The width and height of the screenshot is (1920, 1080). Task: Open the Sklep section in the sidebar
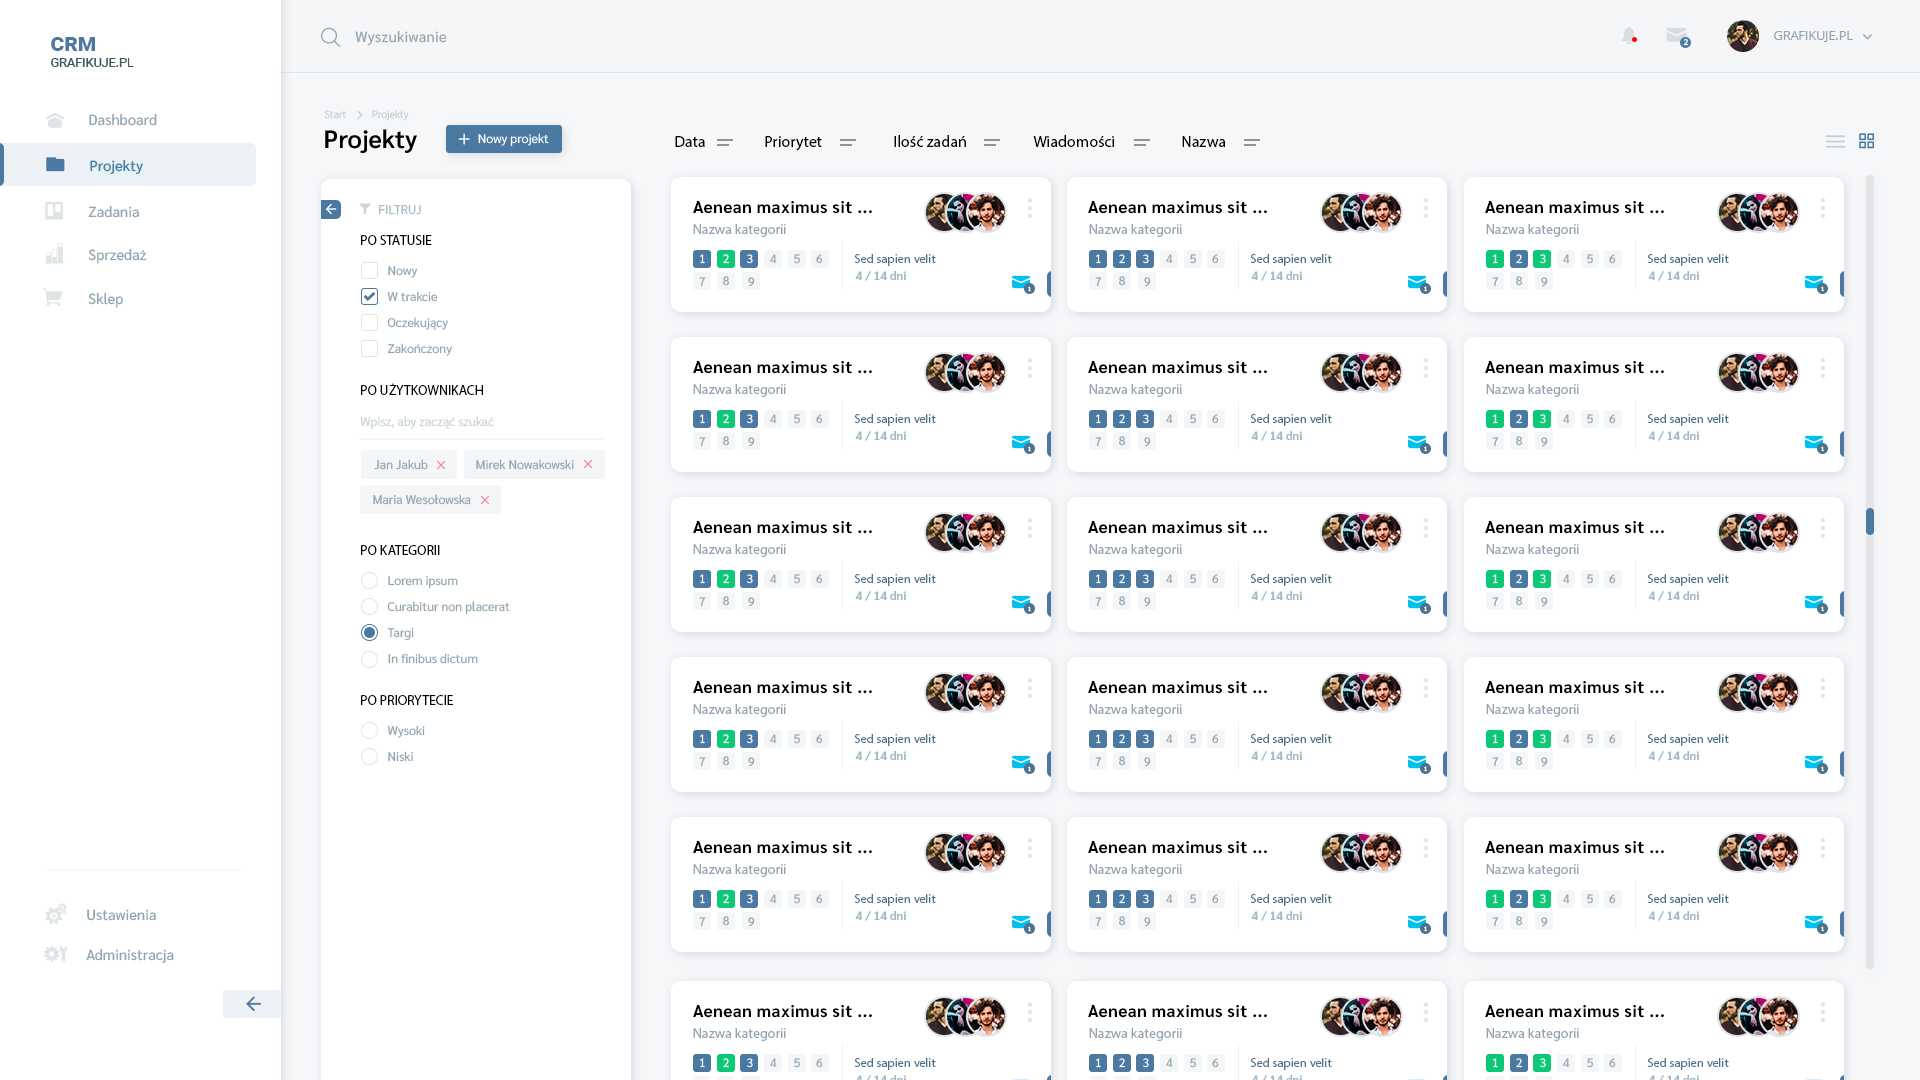[106, 299]
